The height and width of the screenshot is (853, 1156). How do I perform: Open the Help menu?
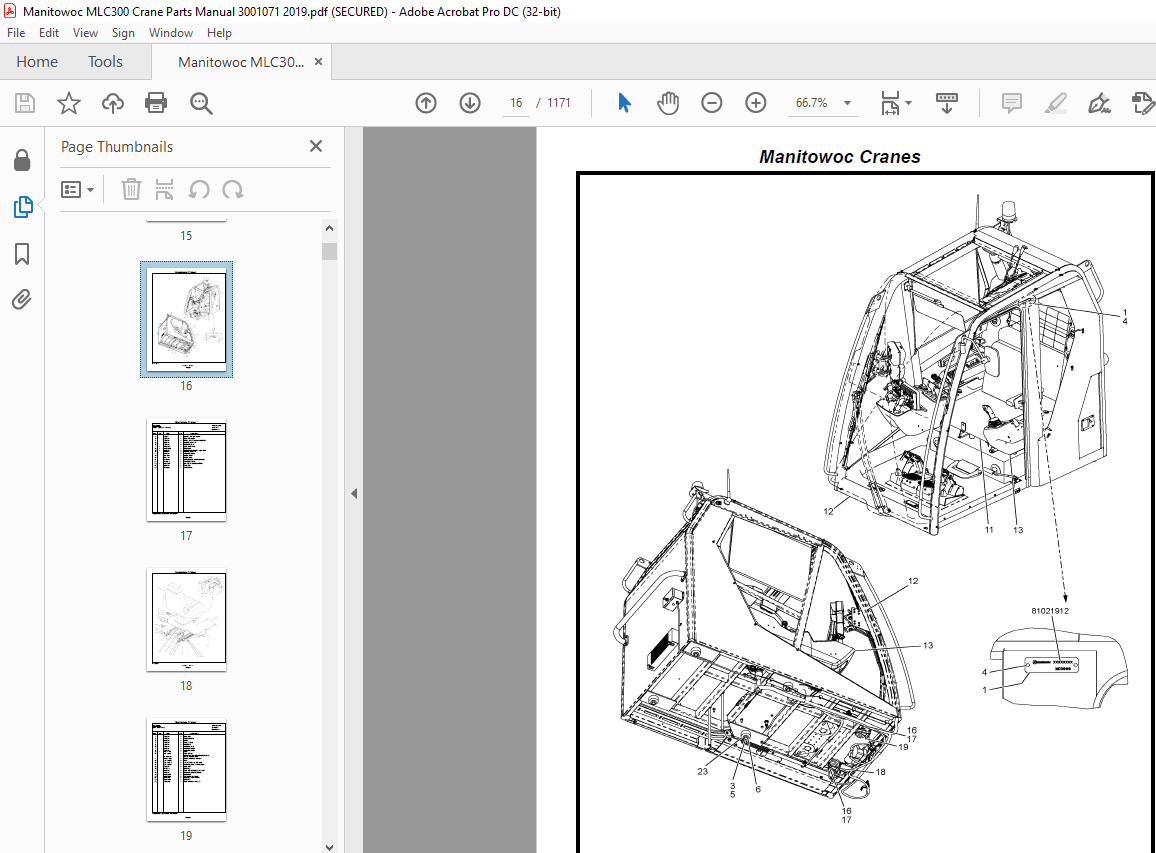(x=219, y=33)
